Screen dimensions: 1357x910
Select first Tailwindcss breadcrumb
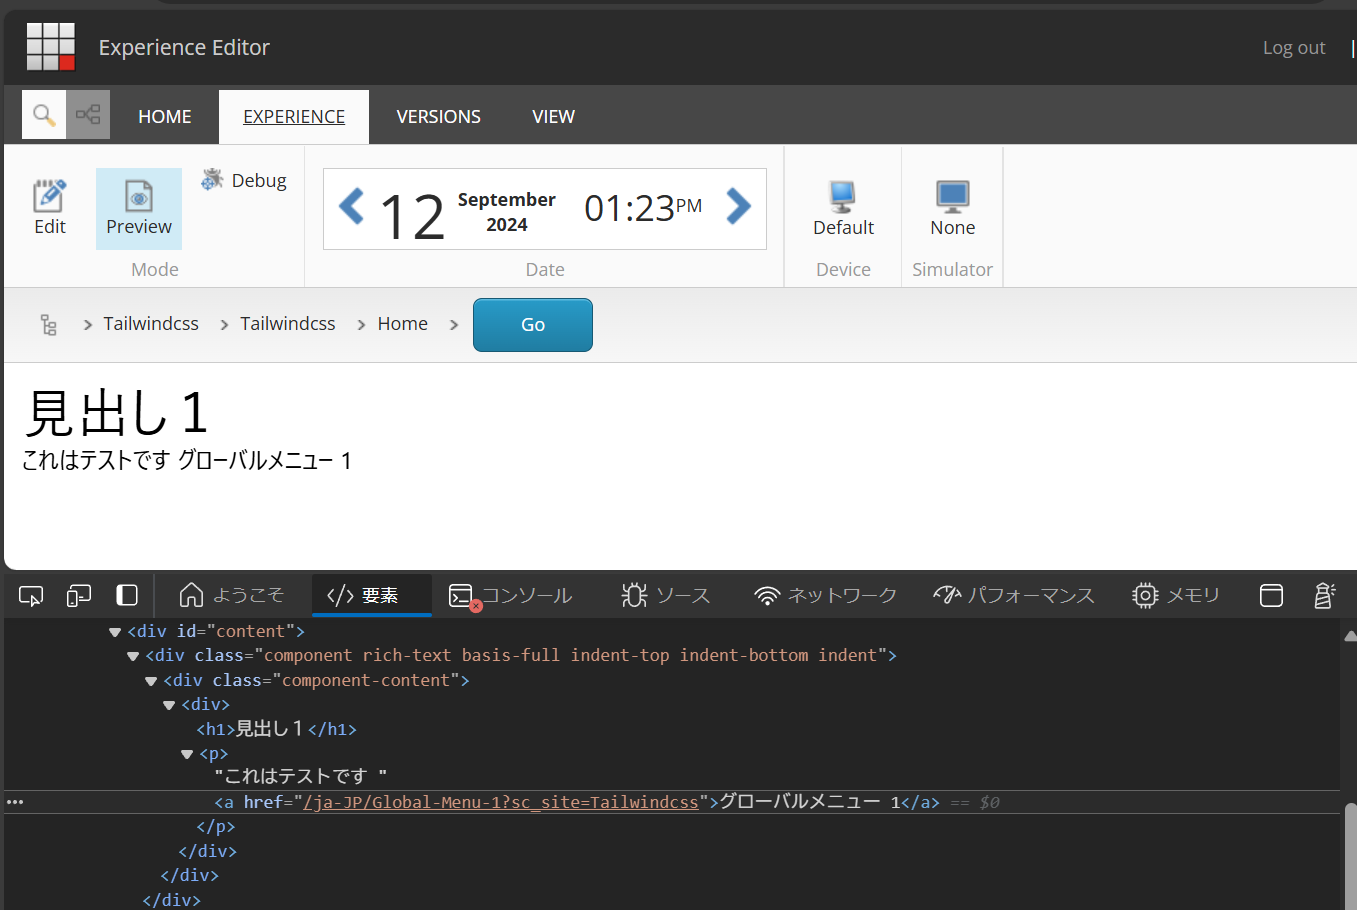(151, 324)
